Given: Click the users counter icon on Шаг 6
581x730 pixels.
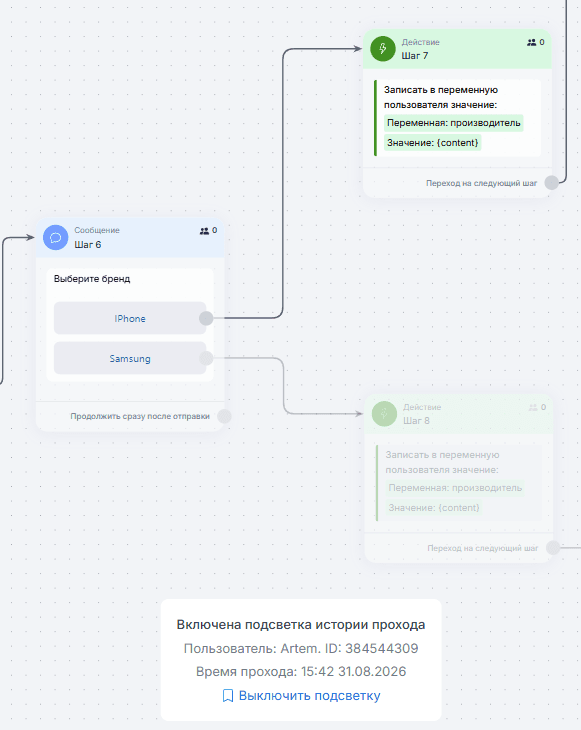Looking at the screenshot, I should point(204,230).
